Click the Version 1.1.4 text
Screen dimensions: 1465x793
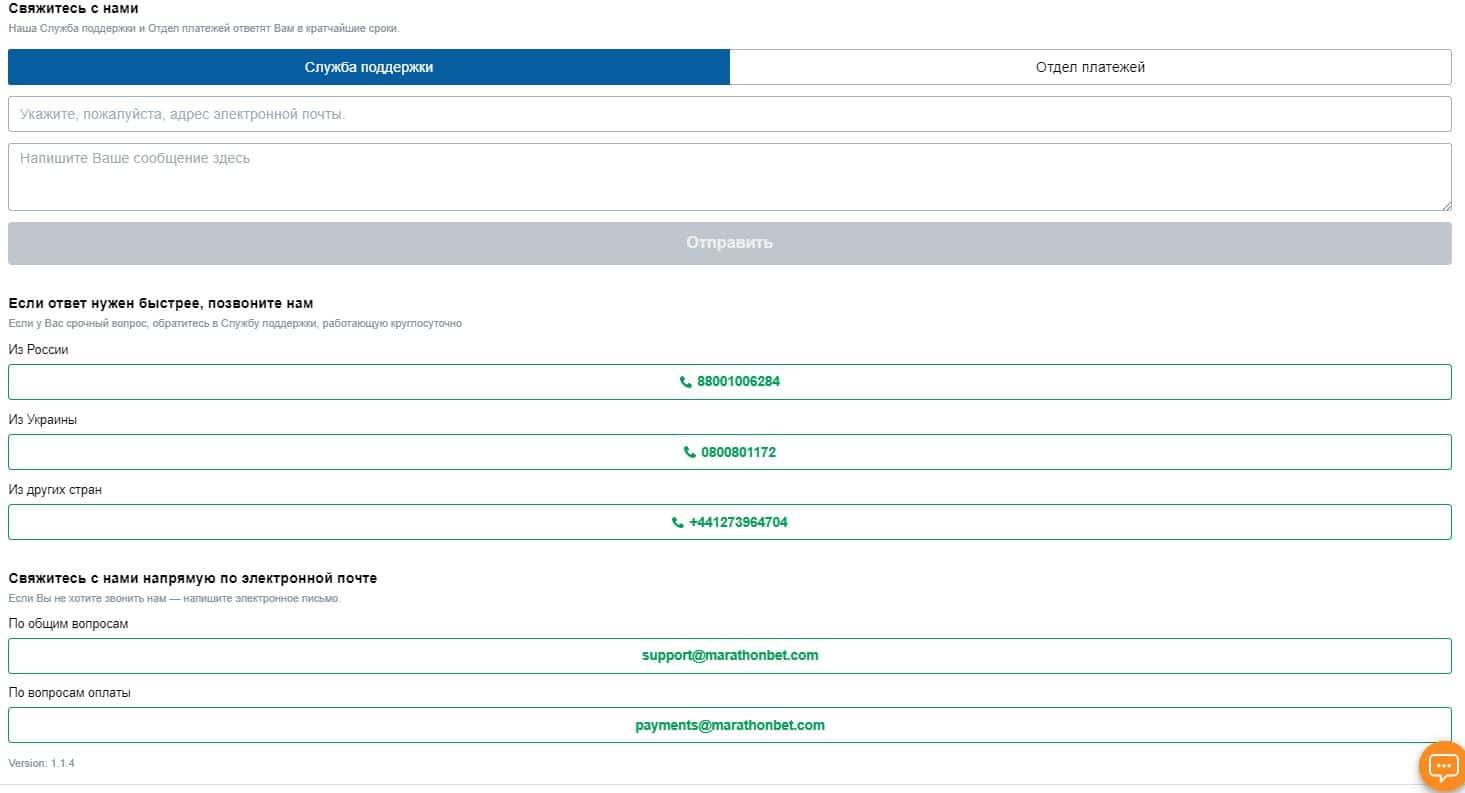coord(42,763)
